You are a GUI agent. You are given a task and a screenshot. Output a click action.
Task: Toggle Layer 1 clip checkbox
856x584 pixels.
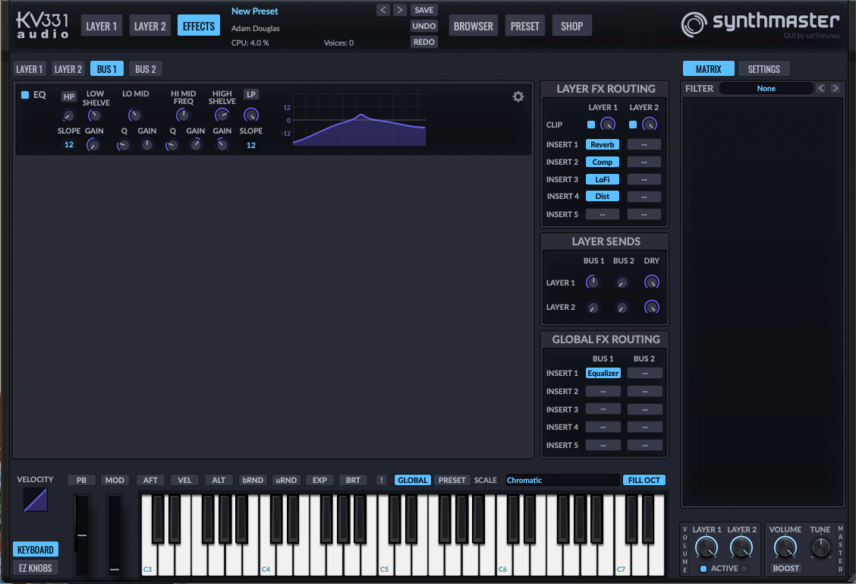(x=591, y=124)
